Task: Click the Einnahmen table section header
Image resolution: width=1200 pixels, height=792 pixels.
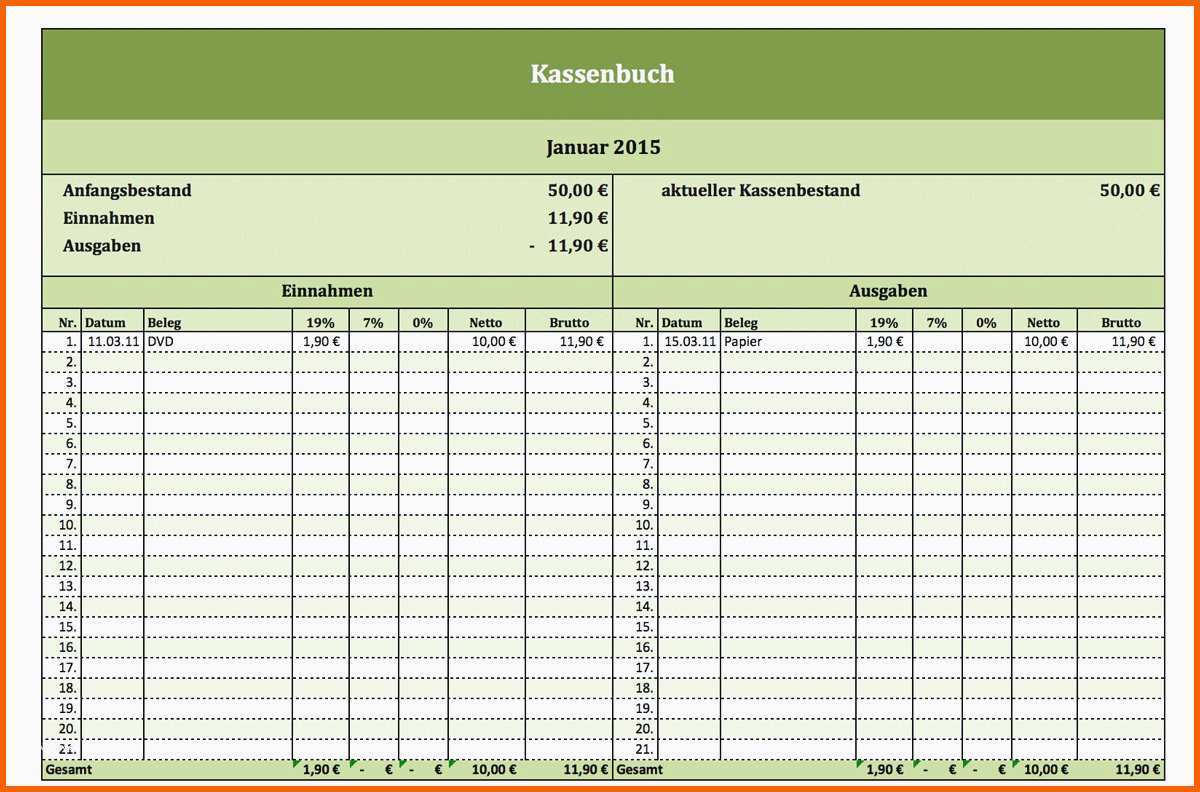Action: point(327,291)
